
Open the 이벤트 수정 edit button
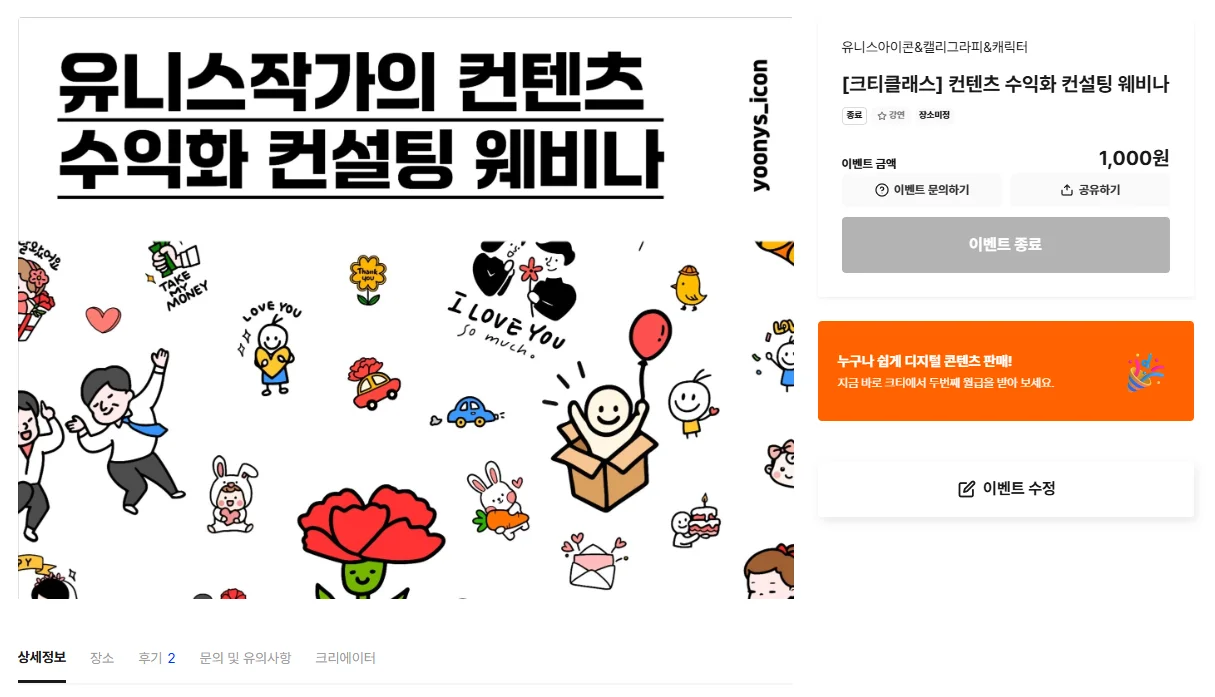pos(1006,489)
